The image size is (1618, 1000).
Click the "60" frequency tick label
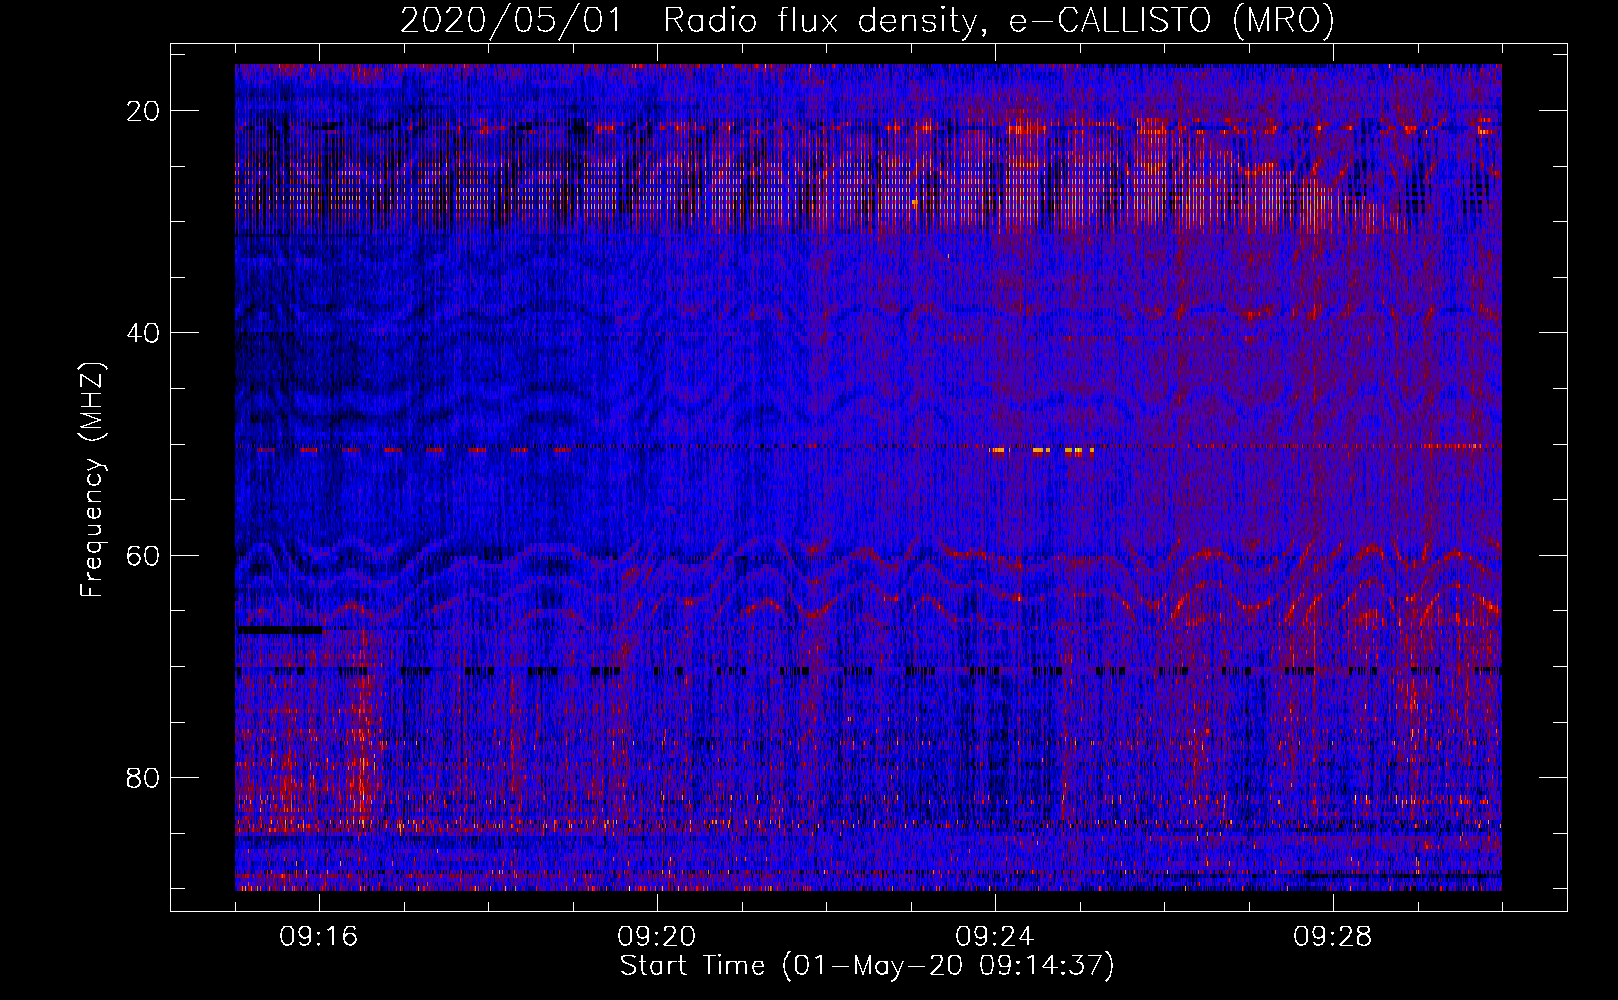point(144,555)
